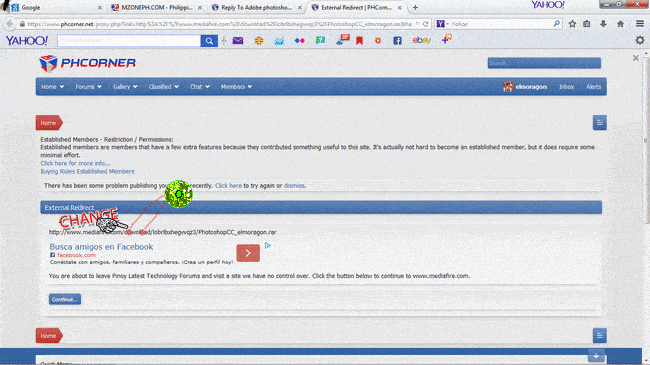
Task: Click the Yahoo Finance chart icon
Action: 279,41
